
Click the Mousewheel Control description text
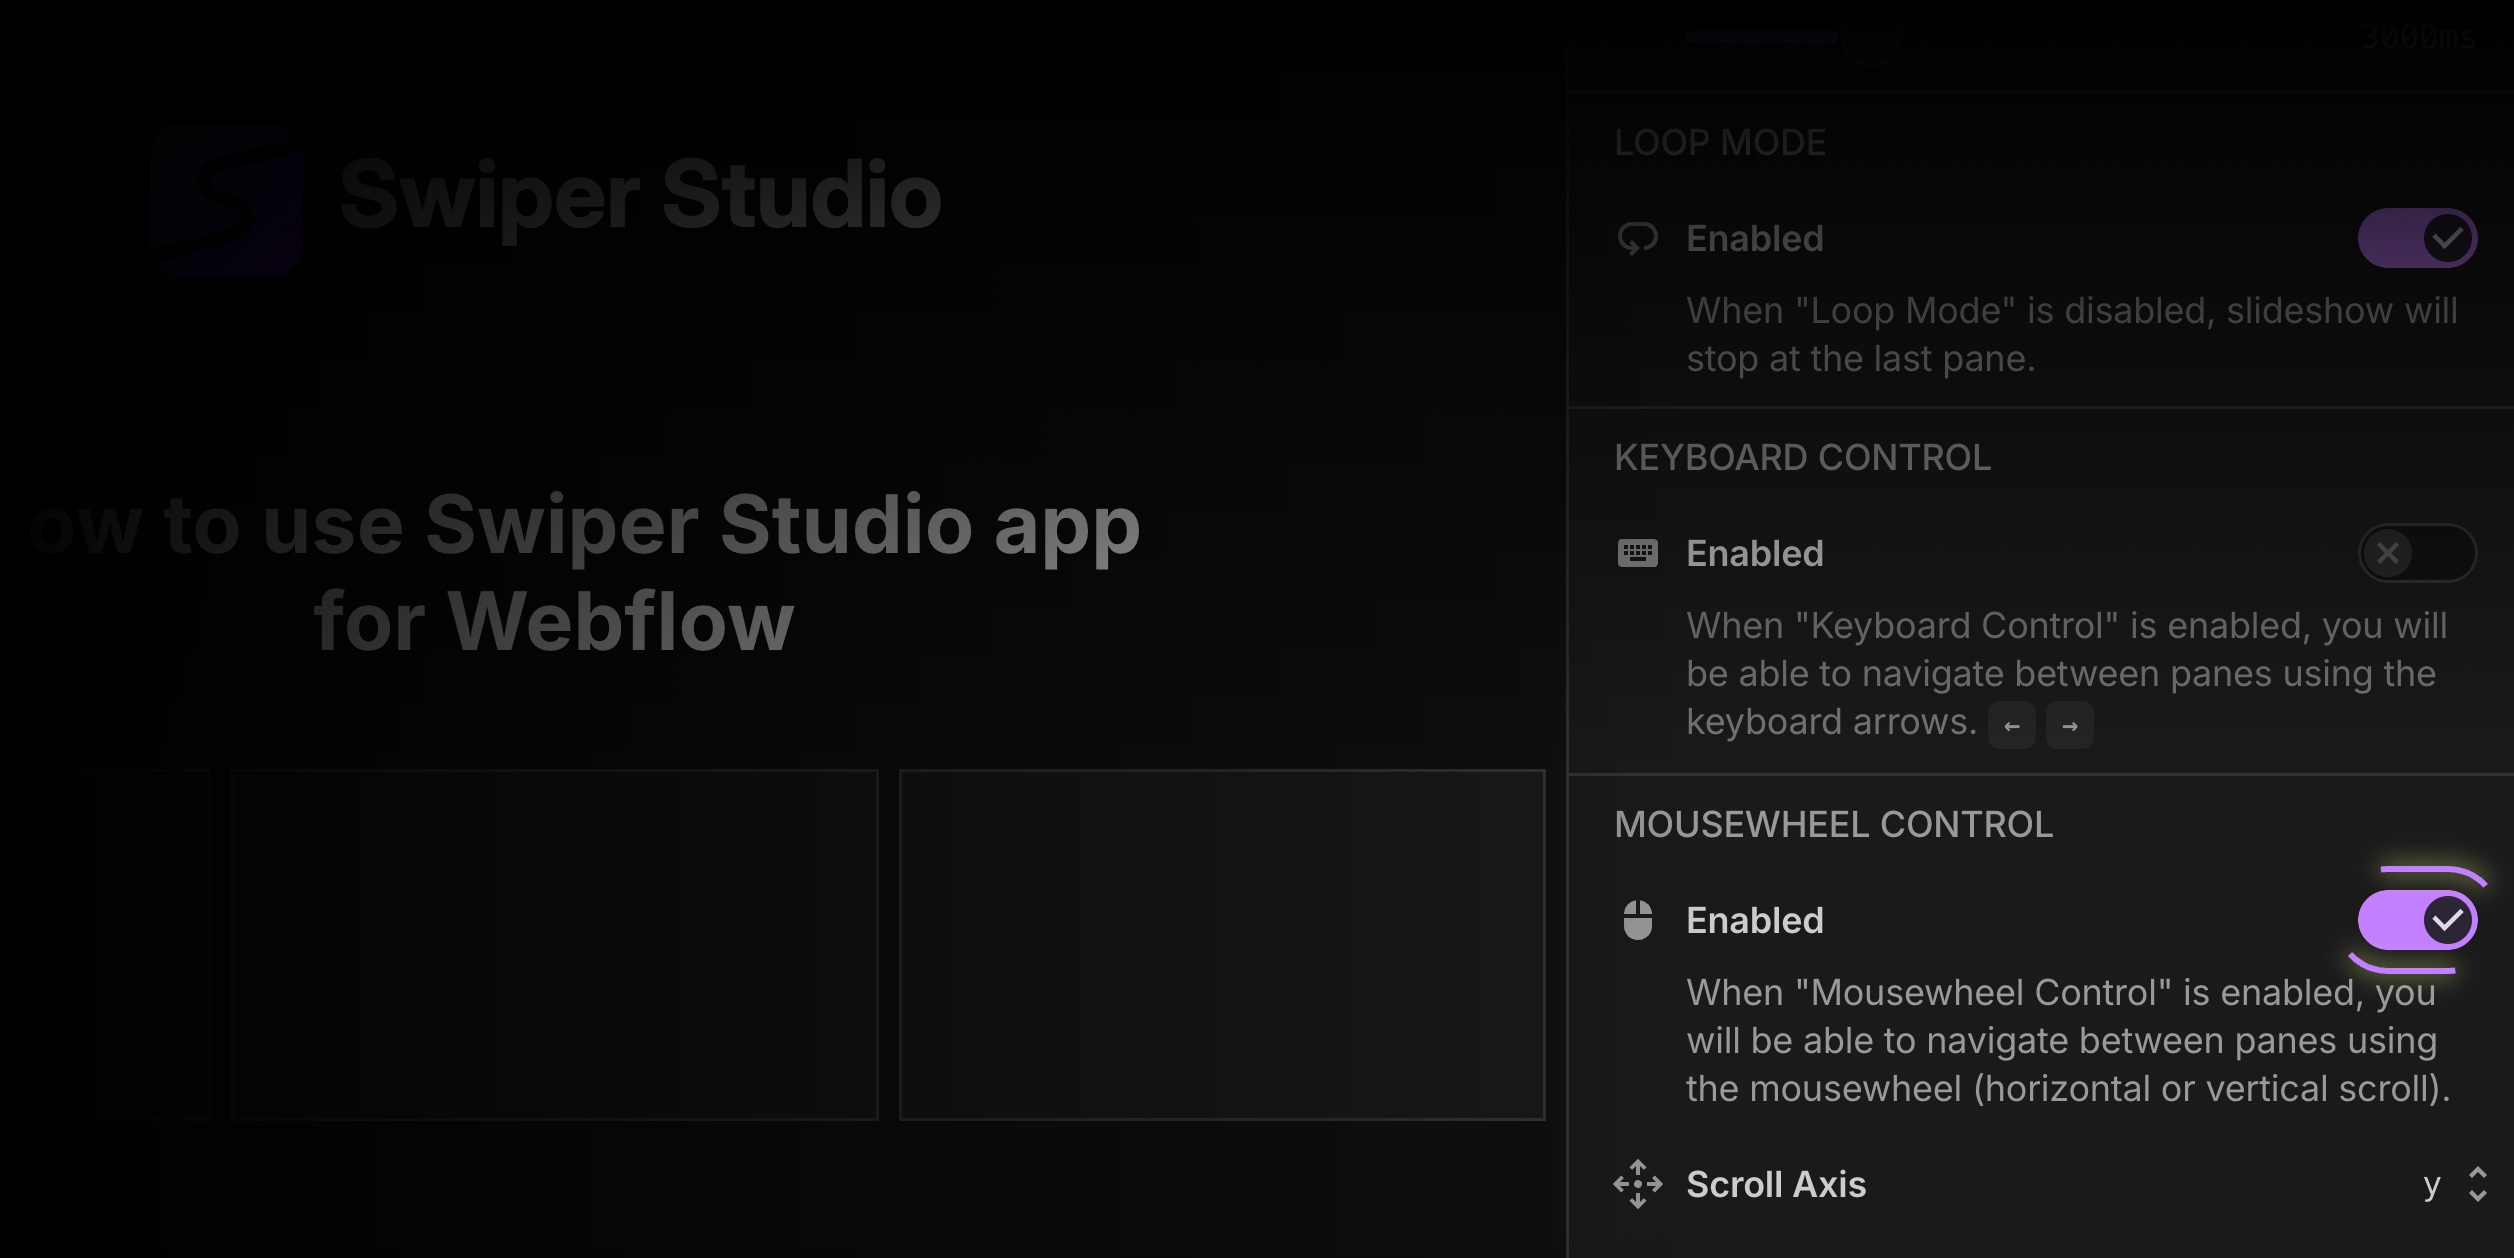tap(2068, 1040)
